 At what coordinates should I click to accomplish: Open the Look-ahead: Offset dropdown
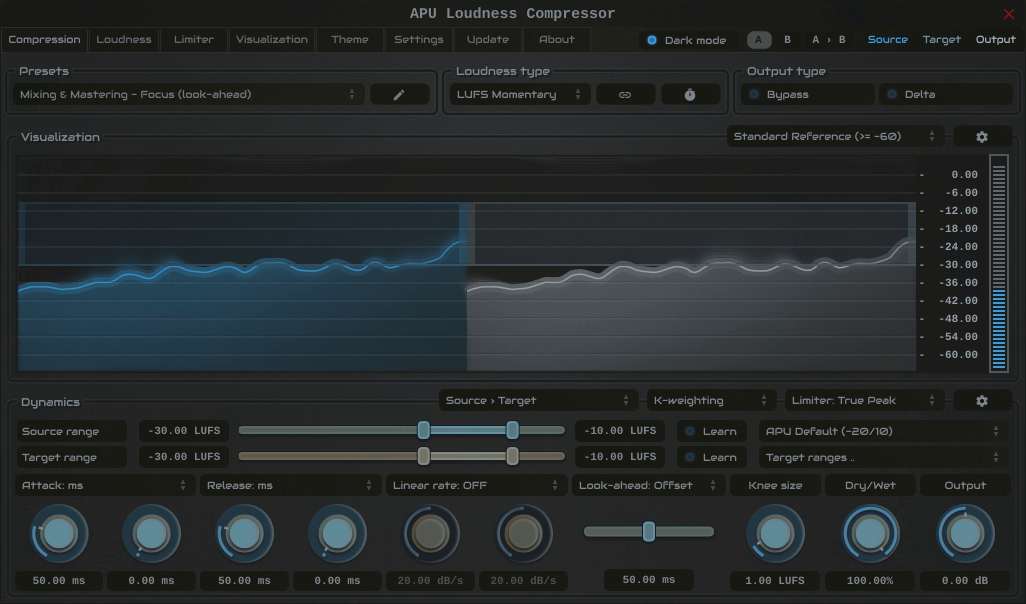click(x=648, y=486)
